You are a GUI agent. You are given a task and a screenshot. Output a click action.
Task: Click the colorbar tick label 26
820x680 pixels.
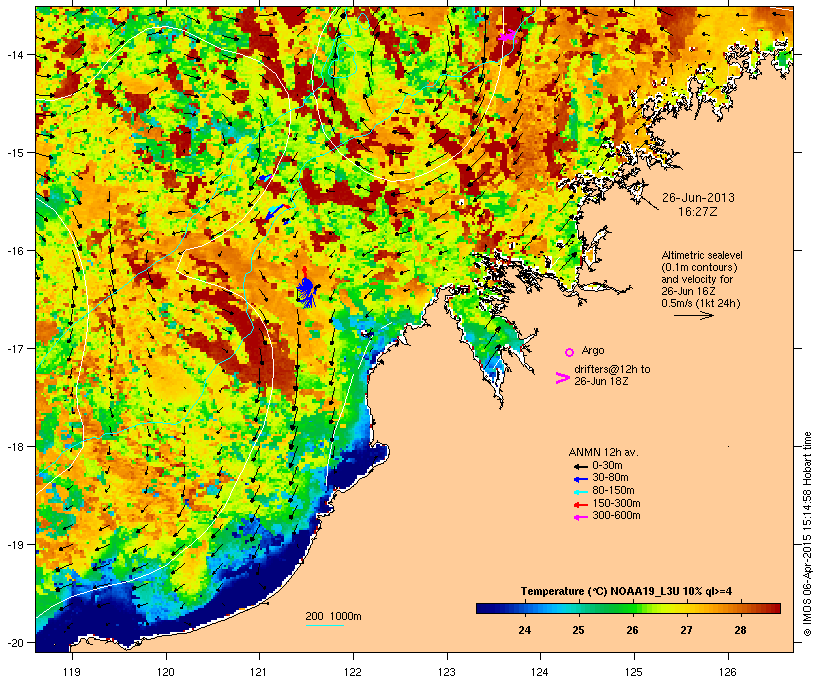click(632, 630)
